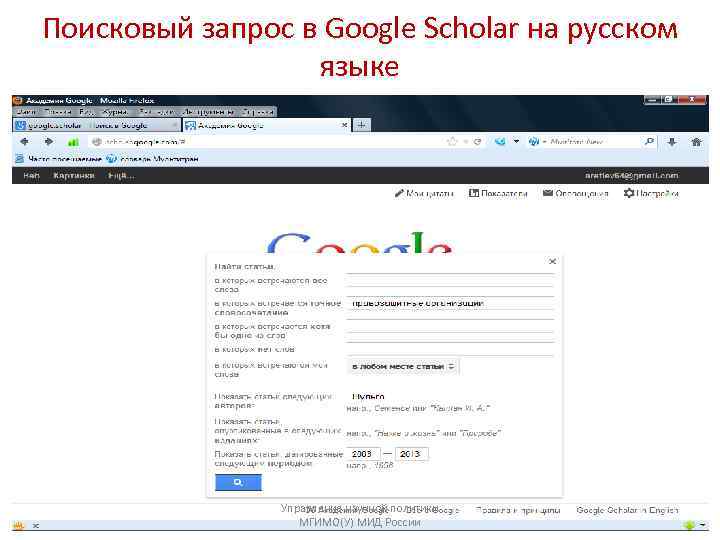Click the Firefox icon in the title bar
Image resolution: width=720 pixels, height=540 pixels.
[x=17, y=101]
